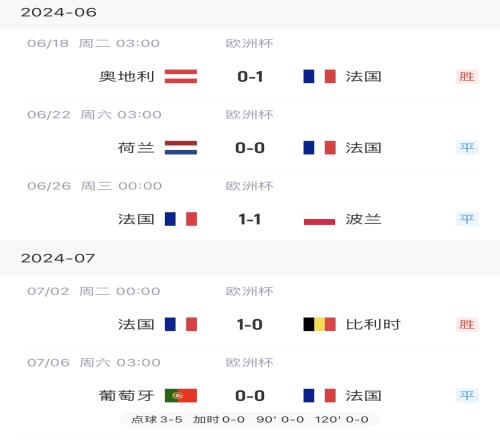Click France flag in Portugal match
The height and width of the screenshot is (440, 500).
click(x=319, y=396)
